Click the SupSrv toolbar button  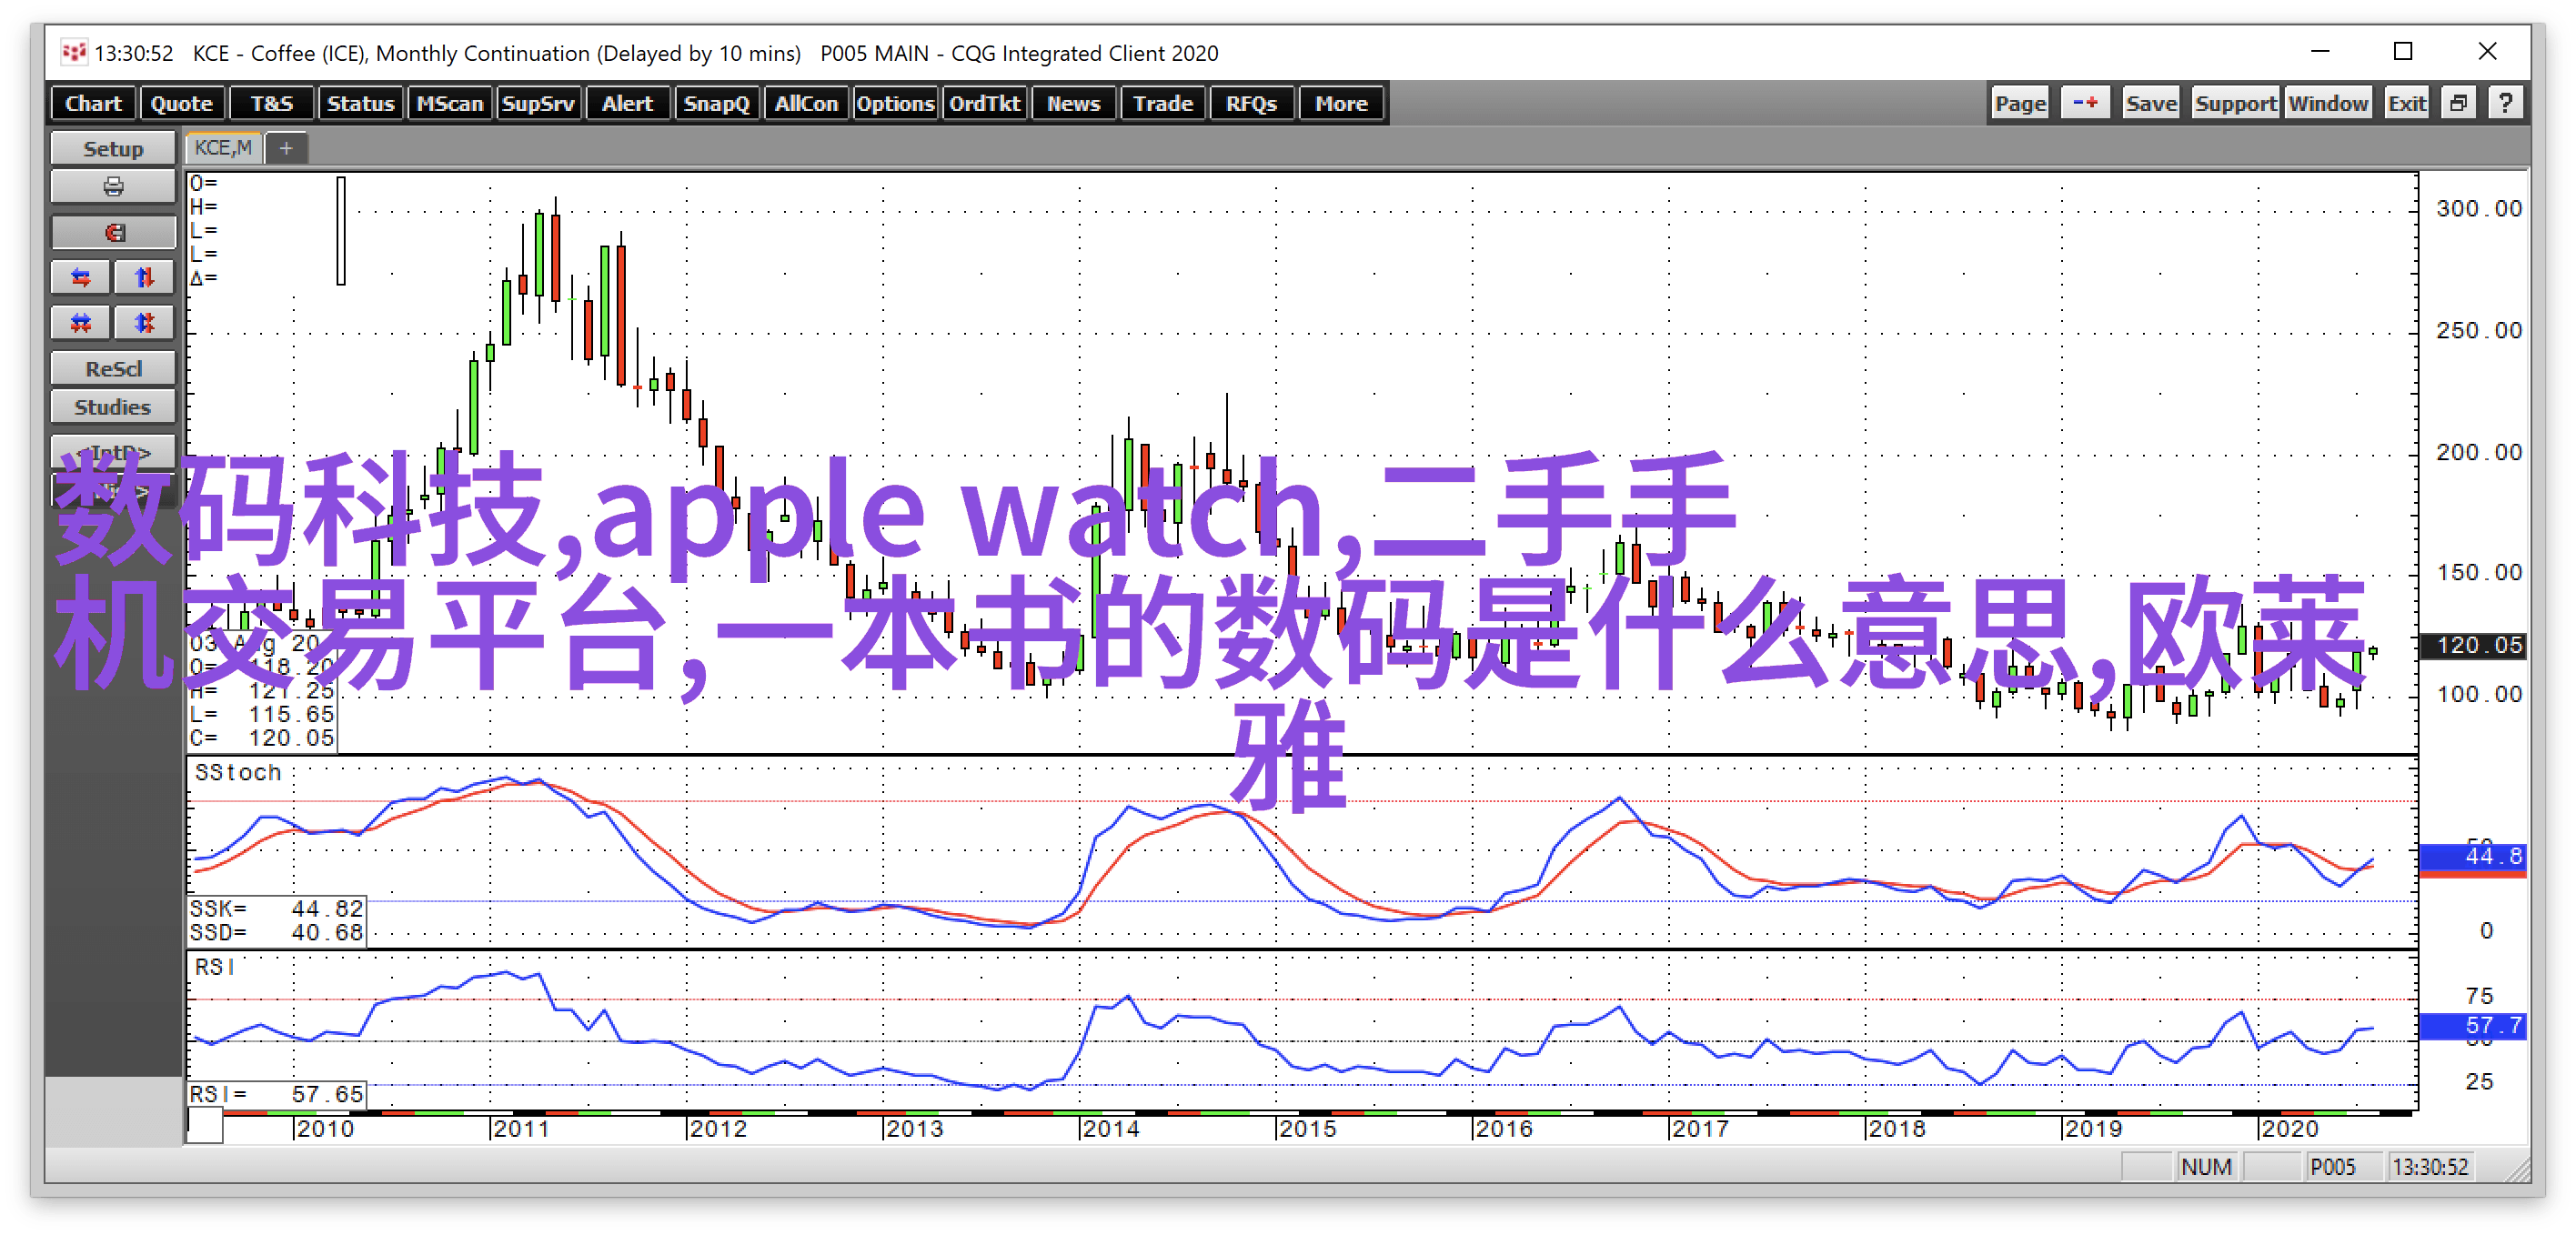538,103
